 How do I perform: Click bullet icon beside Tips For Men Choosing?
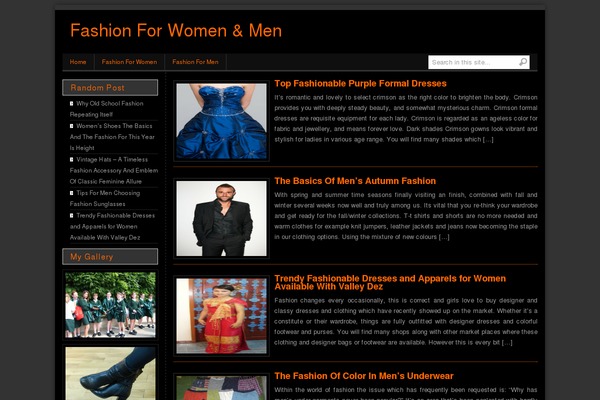point(72,193)
